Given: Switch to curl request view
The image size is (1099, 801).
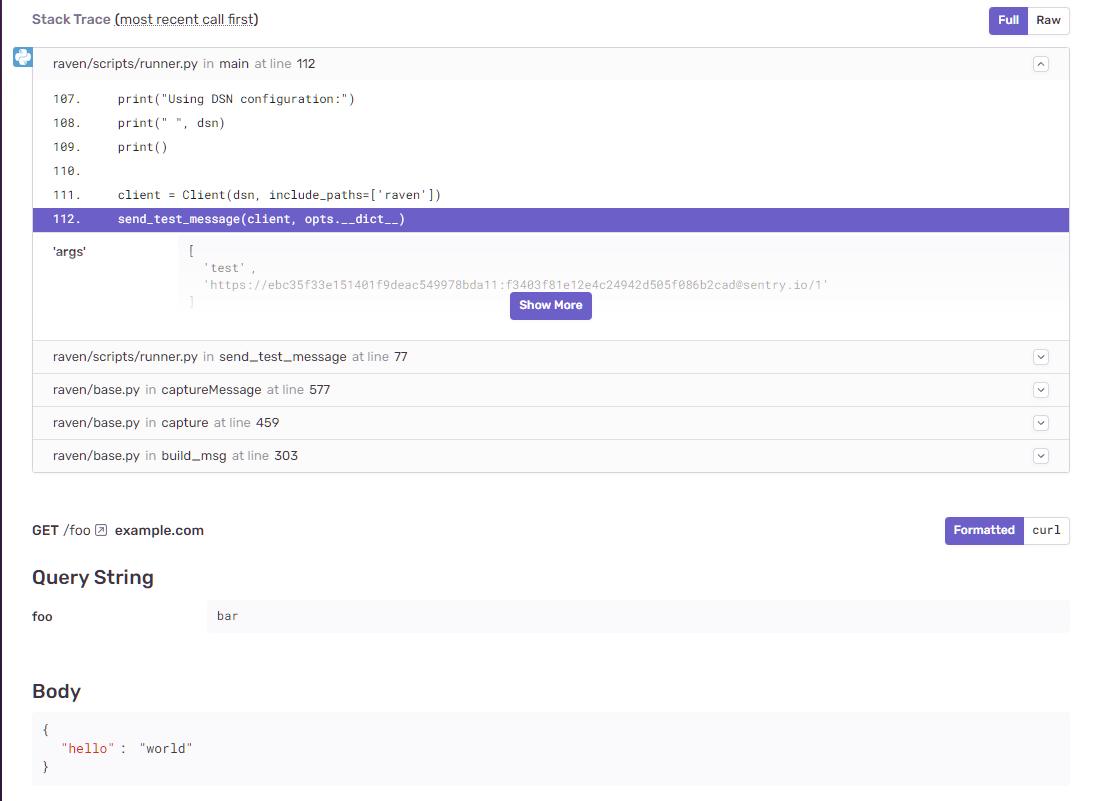Looking at the screenshot, I should point(1046,530).
